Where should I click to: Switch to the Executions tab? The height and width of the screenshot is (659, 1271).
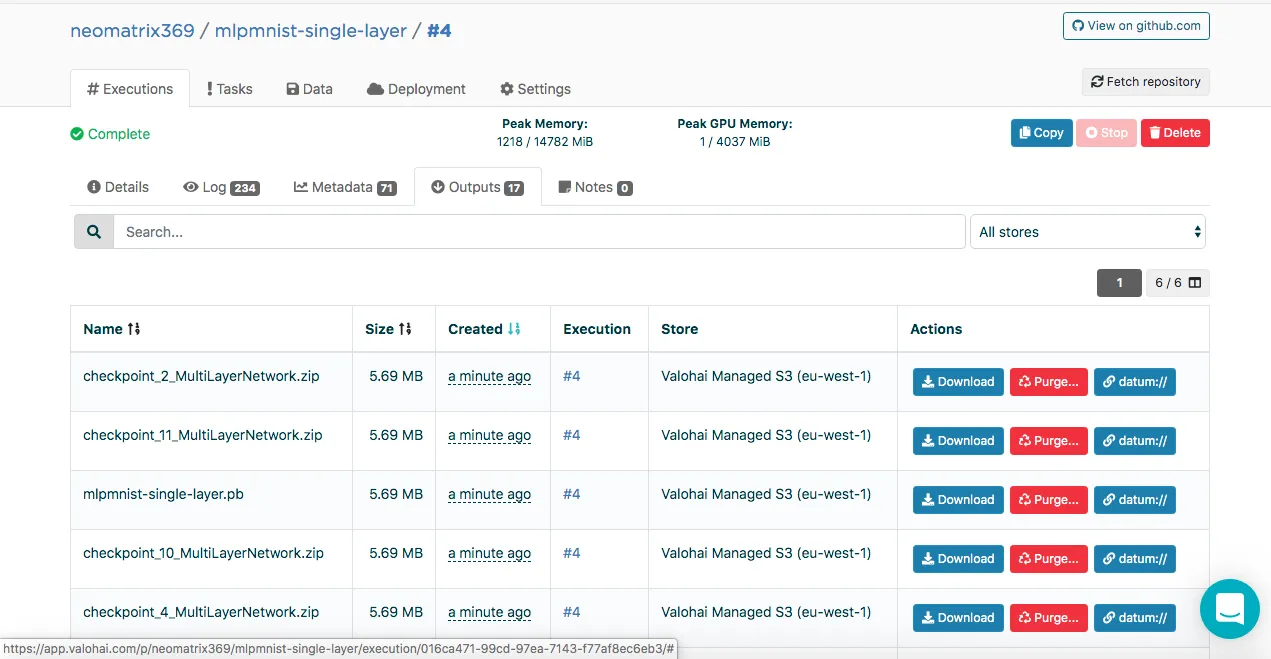click(130, 89)
